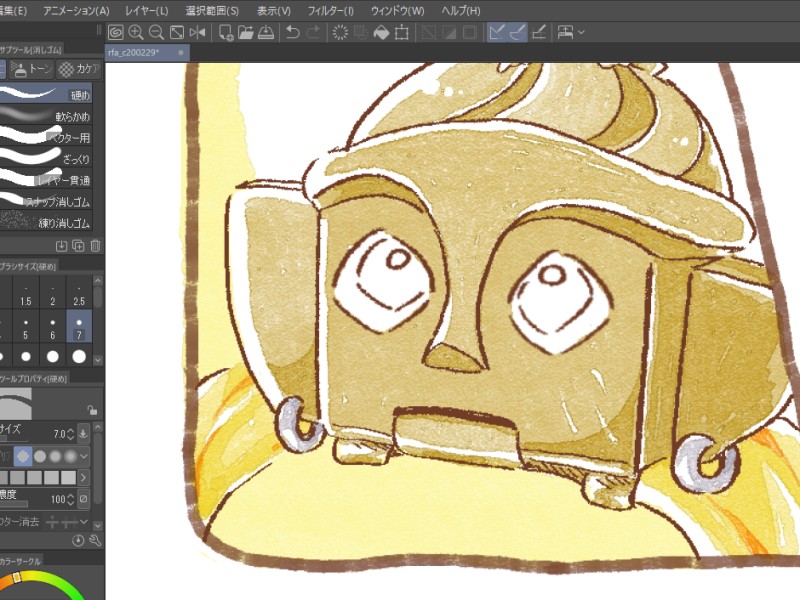
Task: Click the deselect icon in toolbar
Action: click(x=429, y=33)
